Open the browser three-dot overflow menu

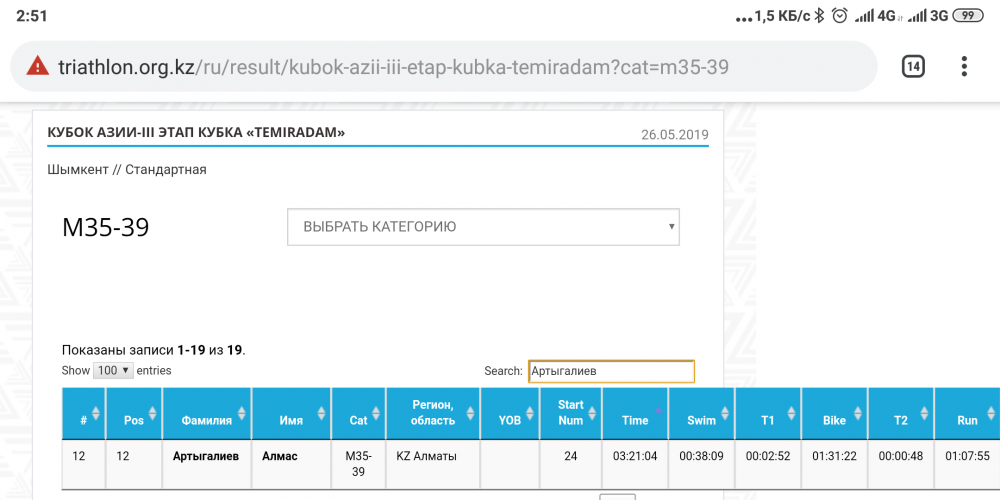964,67
